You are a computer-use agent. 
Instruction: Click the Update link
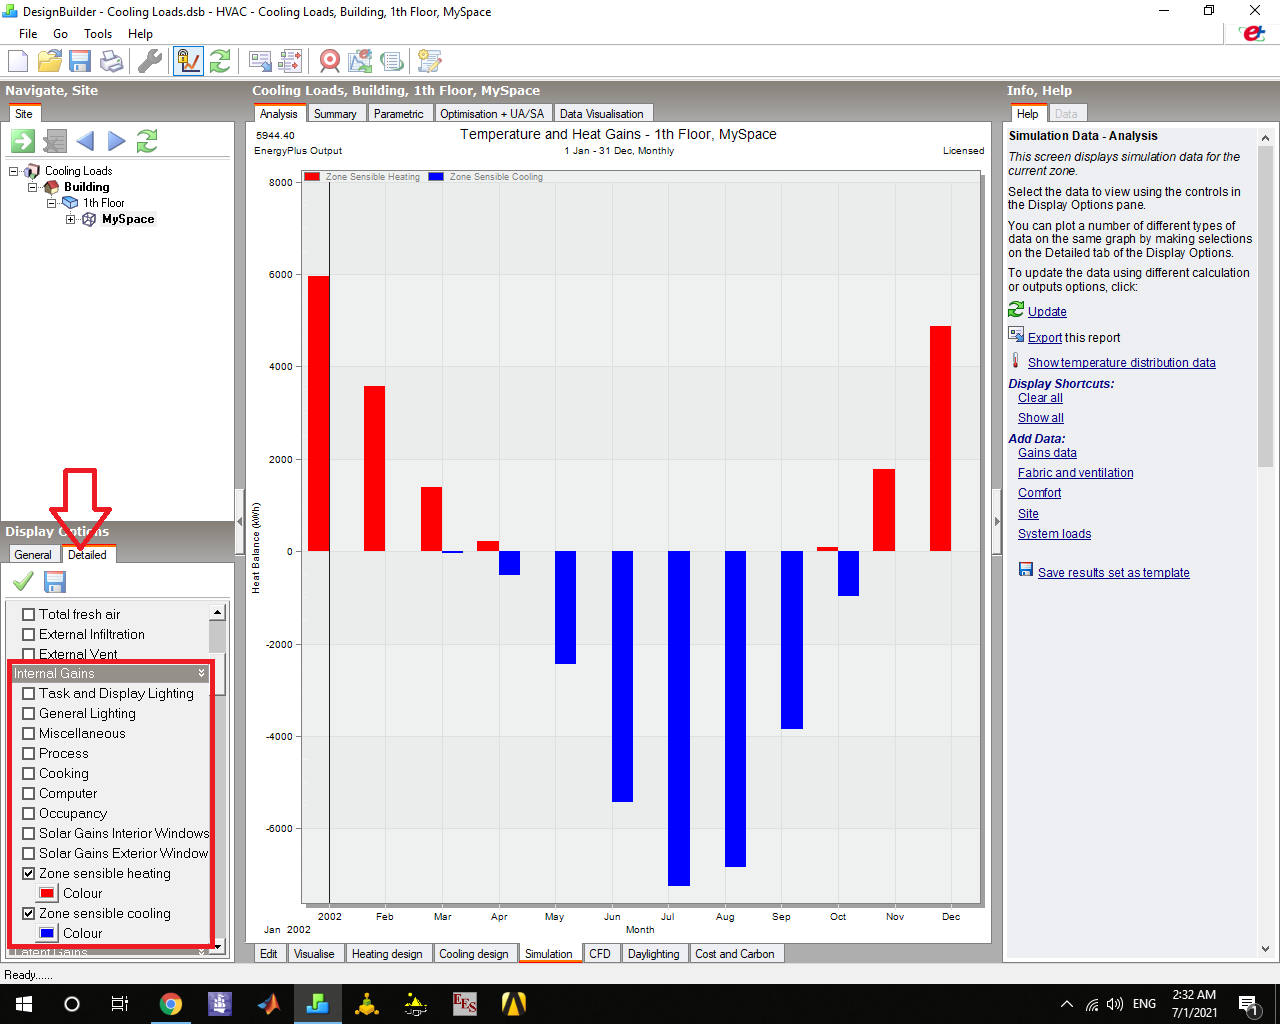(1047, 312)
